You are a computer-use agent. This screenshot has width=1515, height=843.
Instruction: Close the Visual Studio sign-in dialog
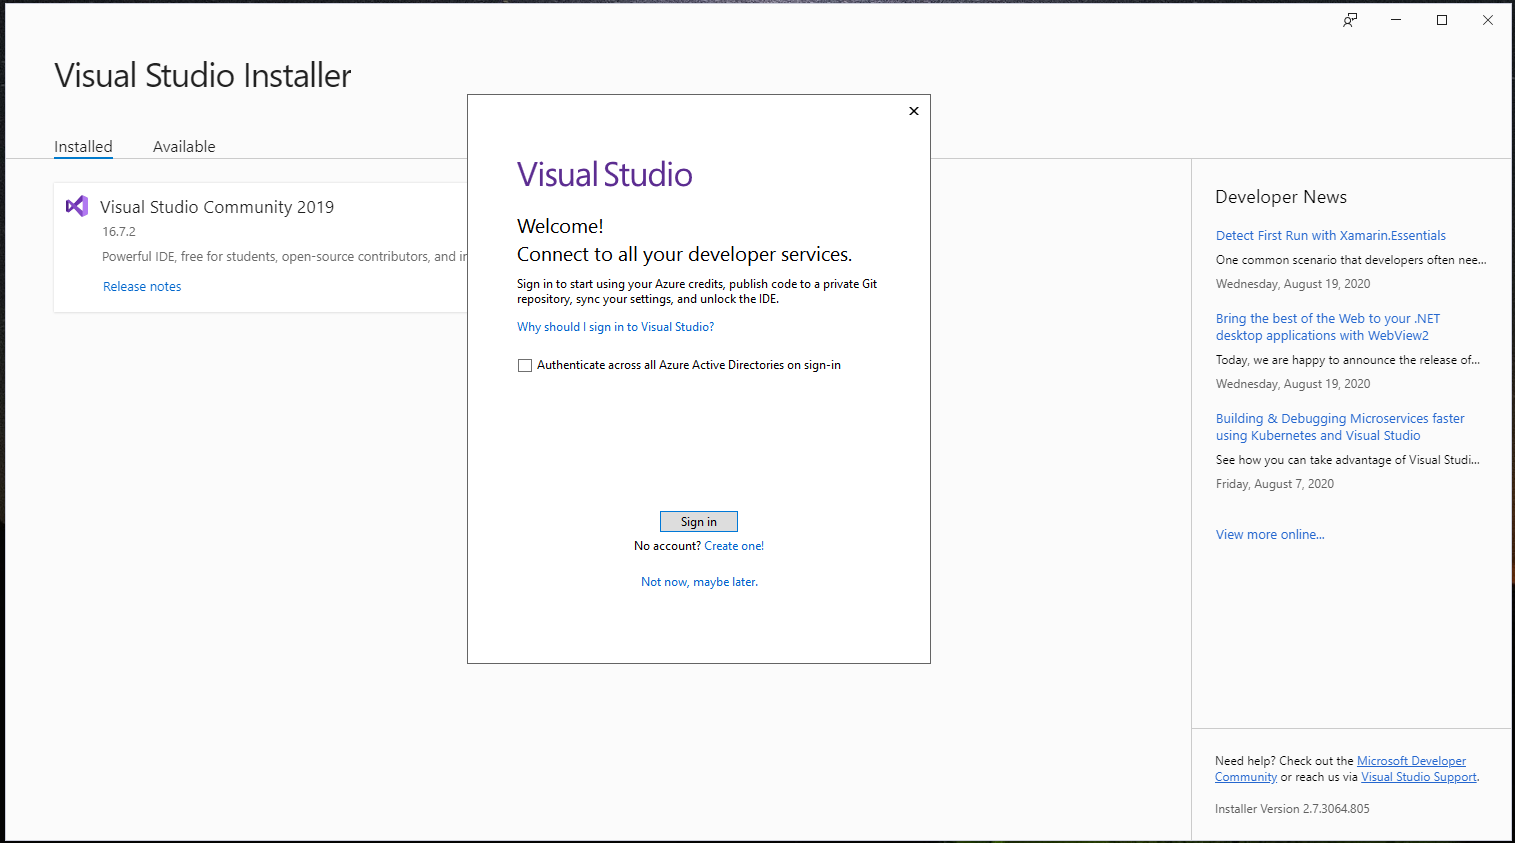tap(913, 111)
